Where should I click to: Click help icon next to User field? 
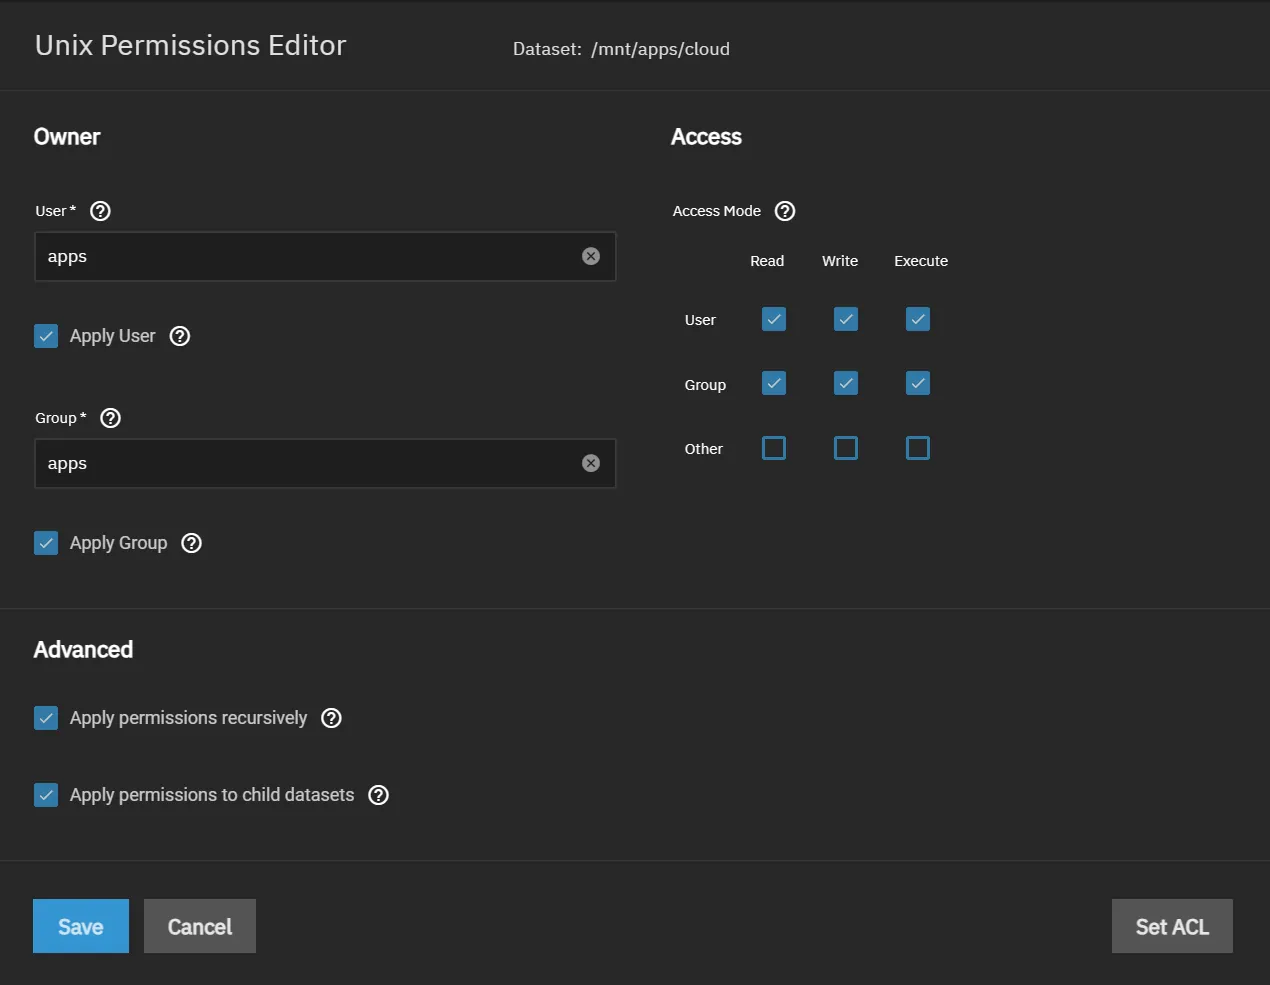[100, 211]
